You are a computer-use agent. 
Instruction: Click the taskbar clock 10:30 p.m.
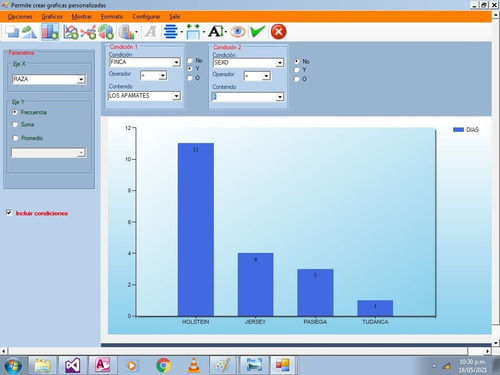pyautogui.click(x=472, y=362)
